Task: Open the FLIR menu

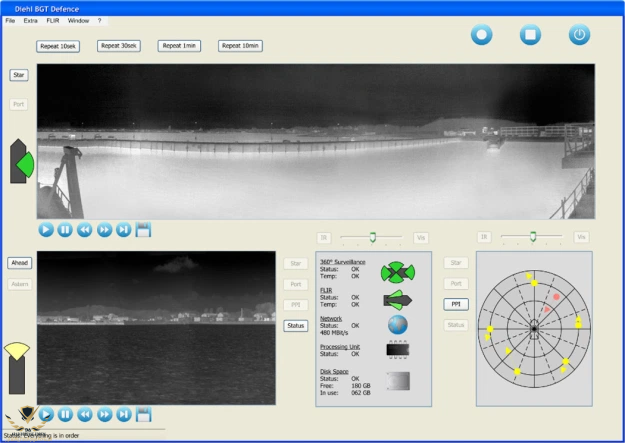Action: [x=53, y=20]
